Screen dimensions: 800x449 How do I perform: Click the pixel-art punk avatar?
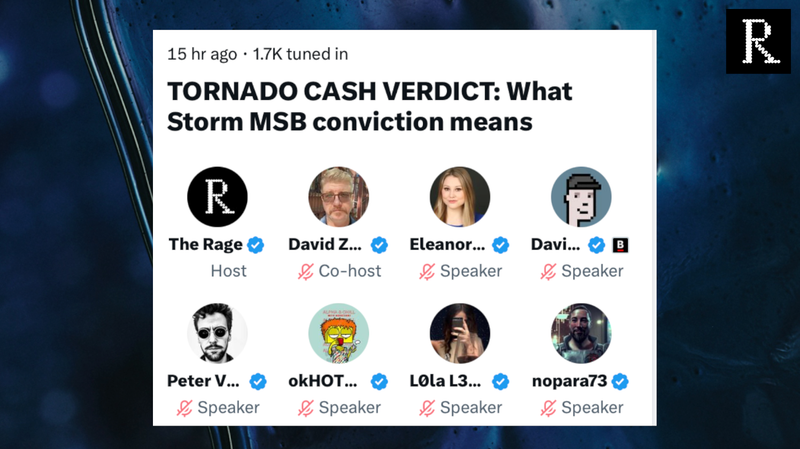(581, 196)
